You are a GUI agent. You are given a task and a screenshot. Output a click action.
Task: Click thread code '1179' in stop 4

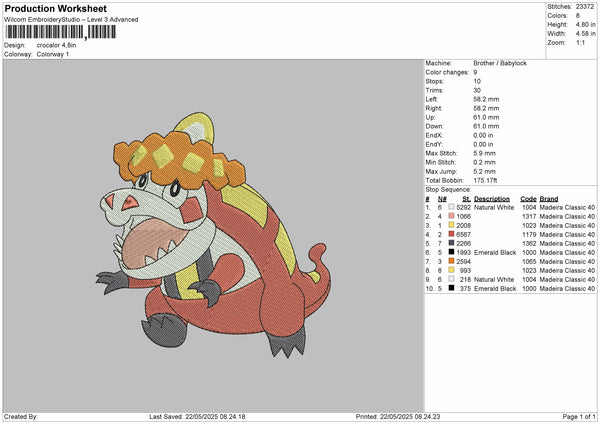(x=529, y=234)
